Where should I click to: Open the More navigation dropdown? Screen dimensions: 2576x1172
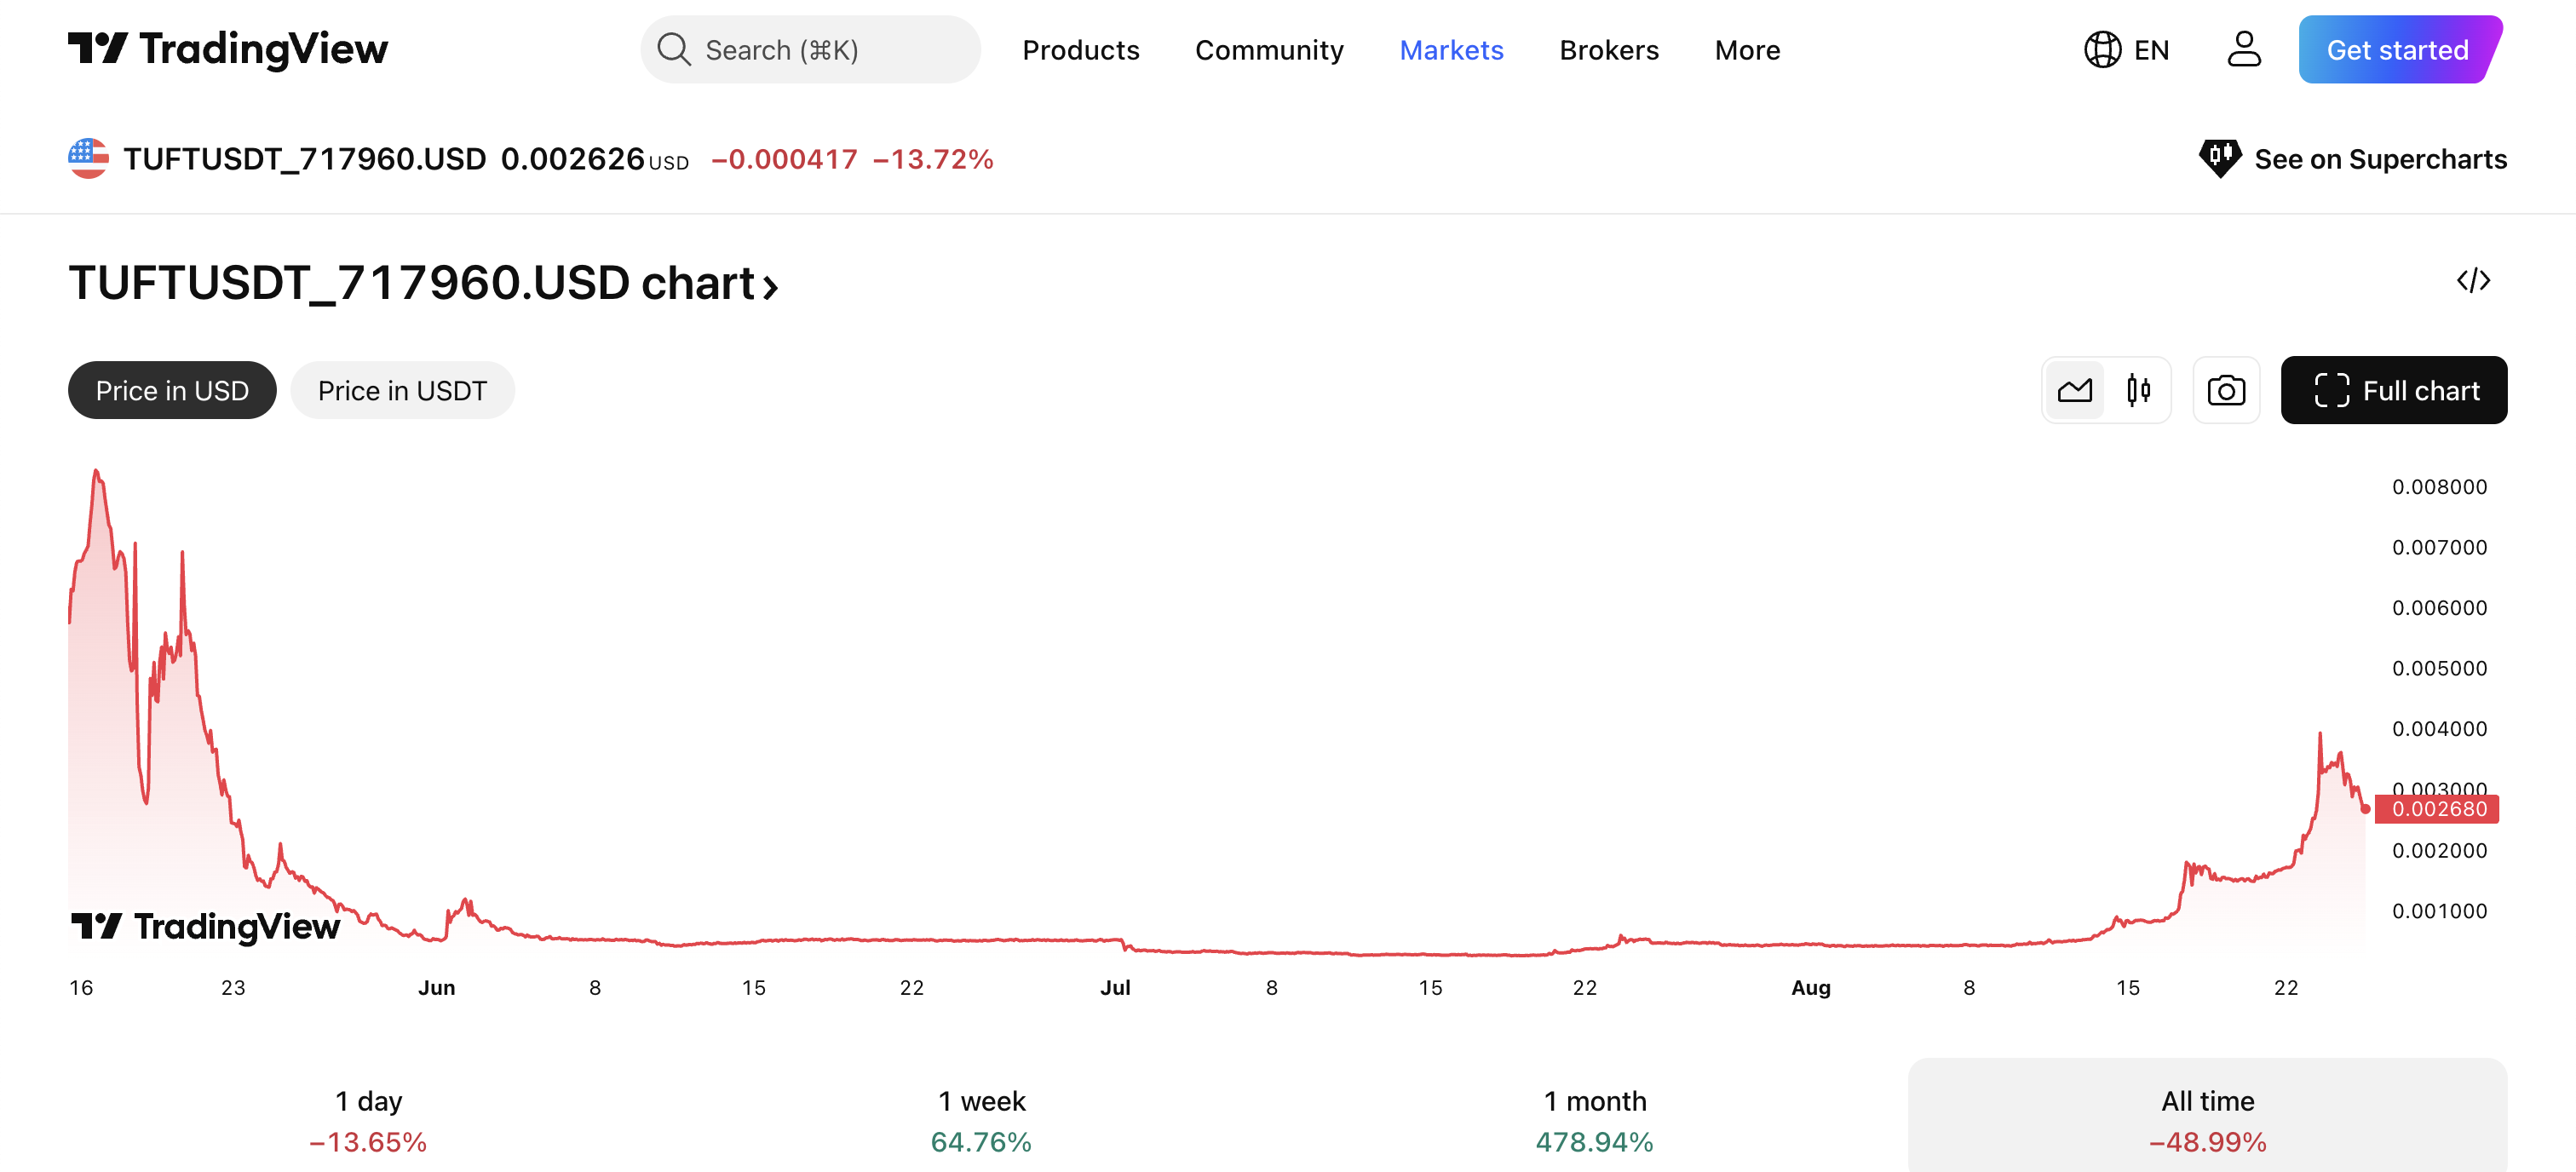click(x=1747, y=50)
